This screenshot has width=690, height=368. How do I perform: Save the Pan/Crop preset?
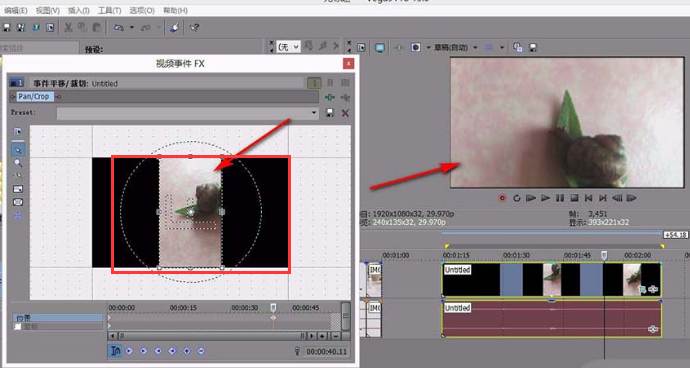pos(330,113)
